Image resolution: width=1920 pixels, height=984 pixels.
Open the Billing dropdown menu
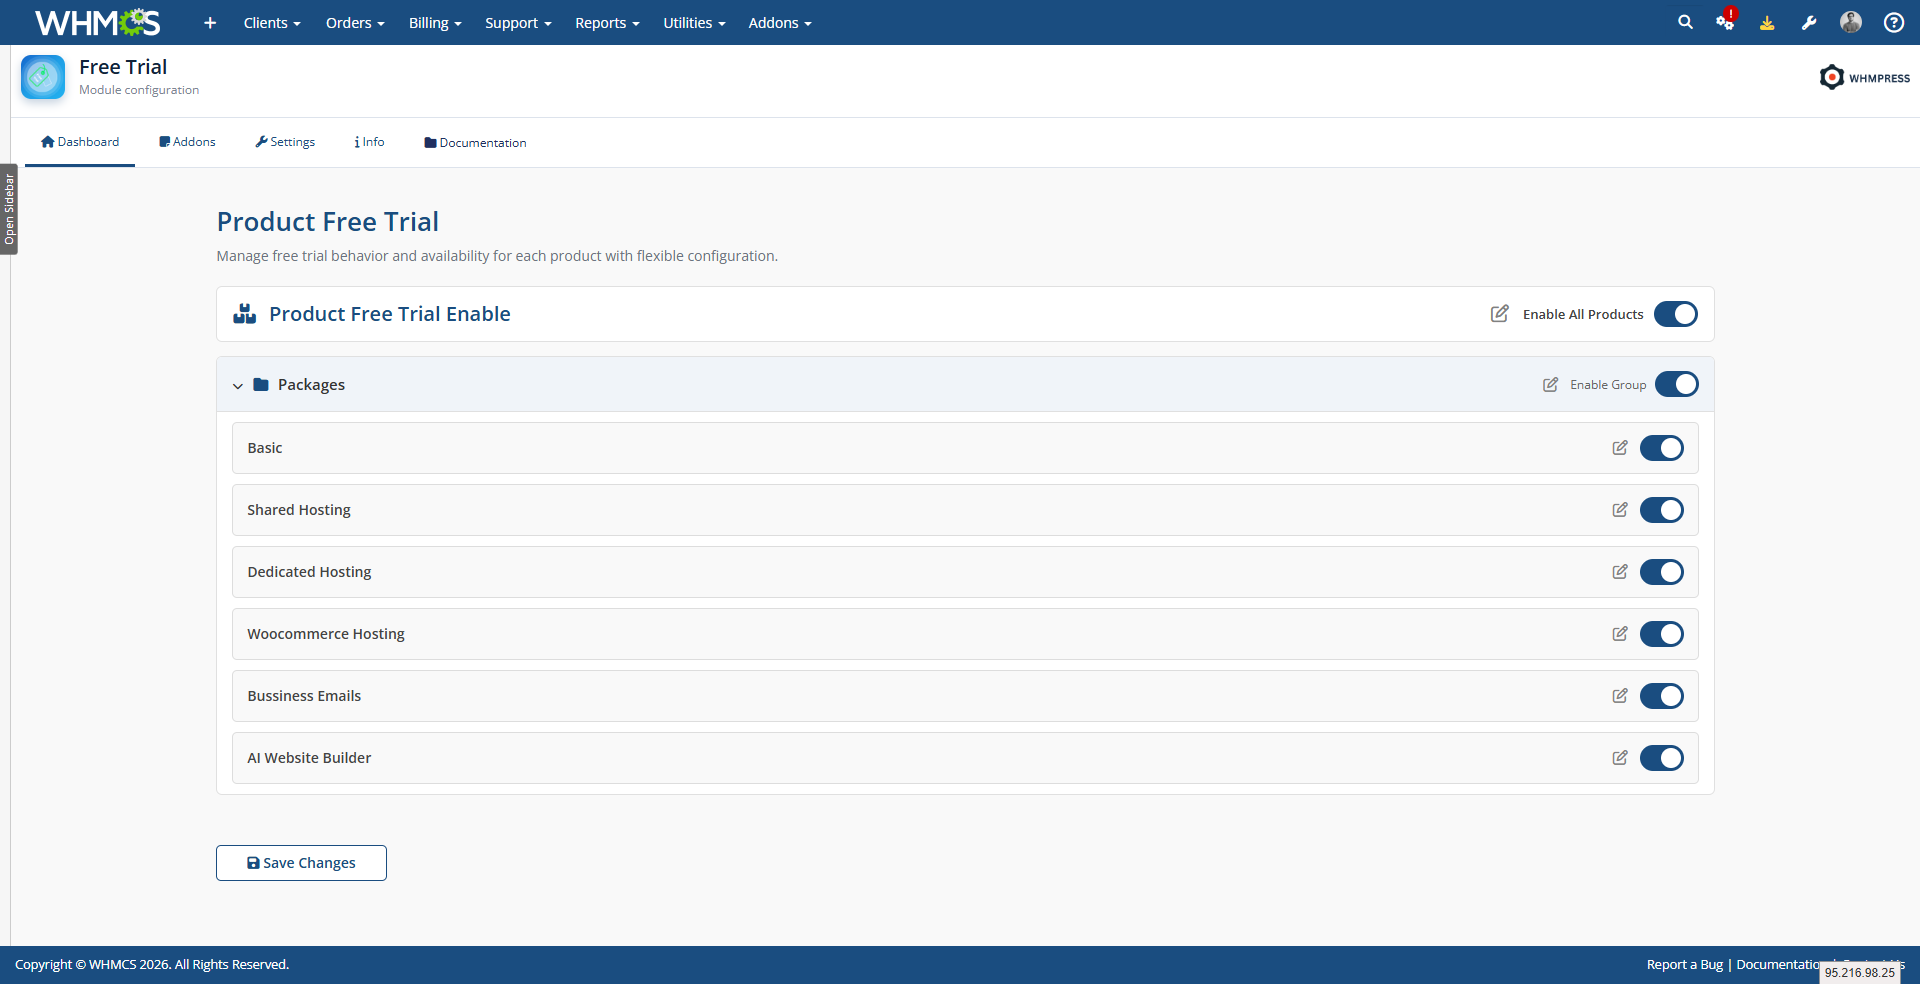tap(435, 22)
